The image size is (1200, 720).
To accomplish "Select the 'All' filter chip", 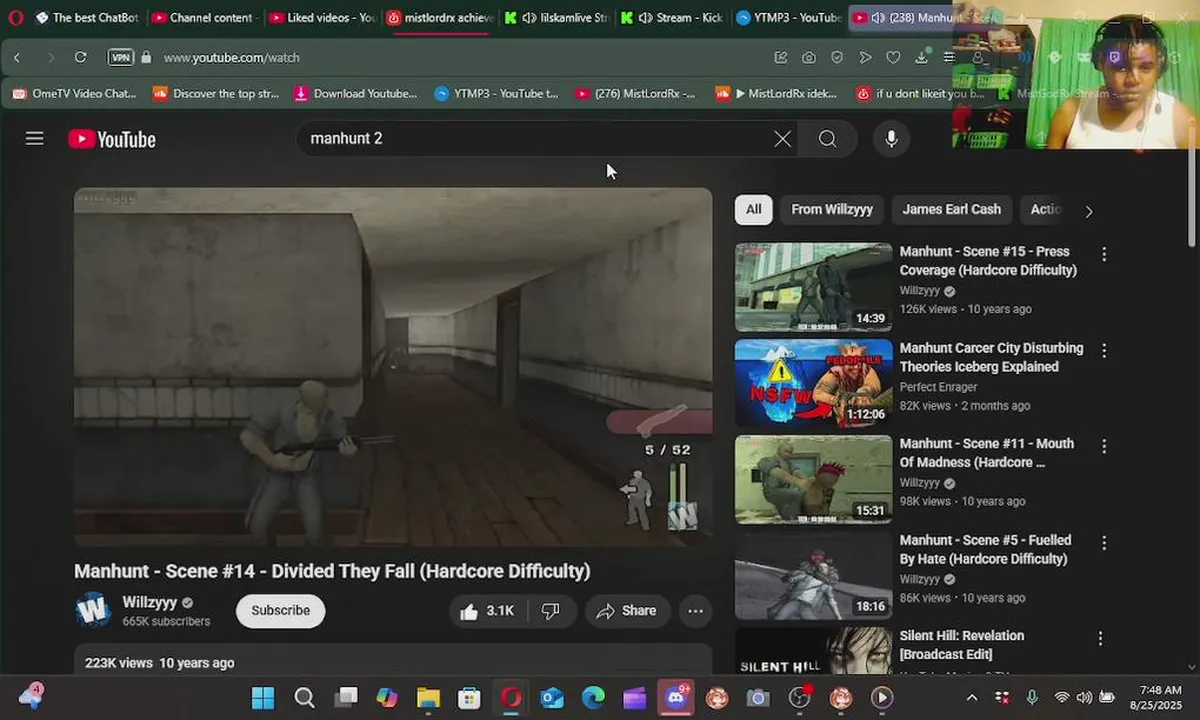I will 753,209.
